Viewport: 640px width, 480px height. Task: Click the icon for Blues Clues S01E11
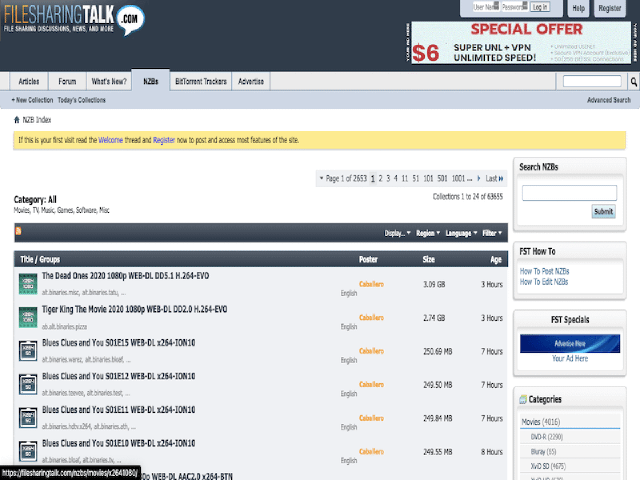[x=28, y=418]
